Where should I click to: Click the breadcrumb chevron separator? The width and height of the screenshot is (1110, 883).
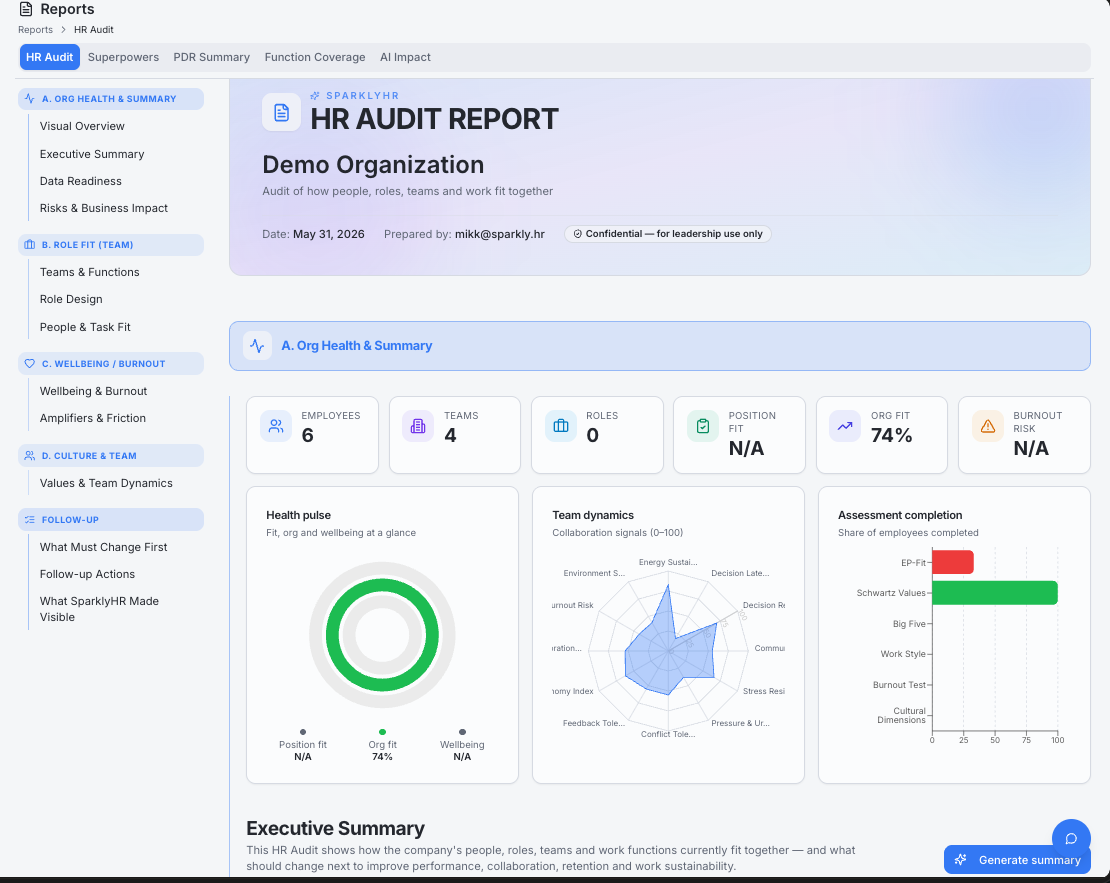pos(63,30)
